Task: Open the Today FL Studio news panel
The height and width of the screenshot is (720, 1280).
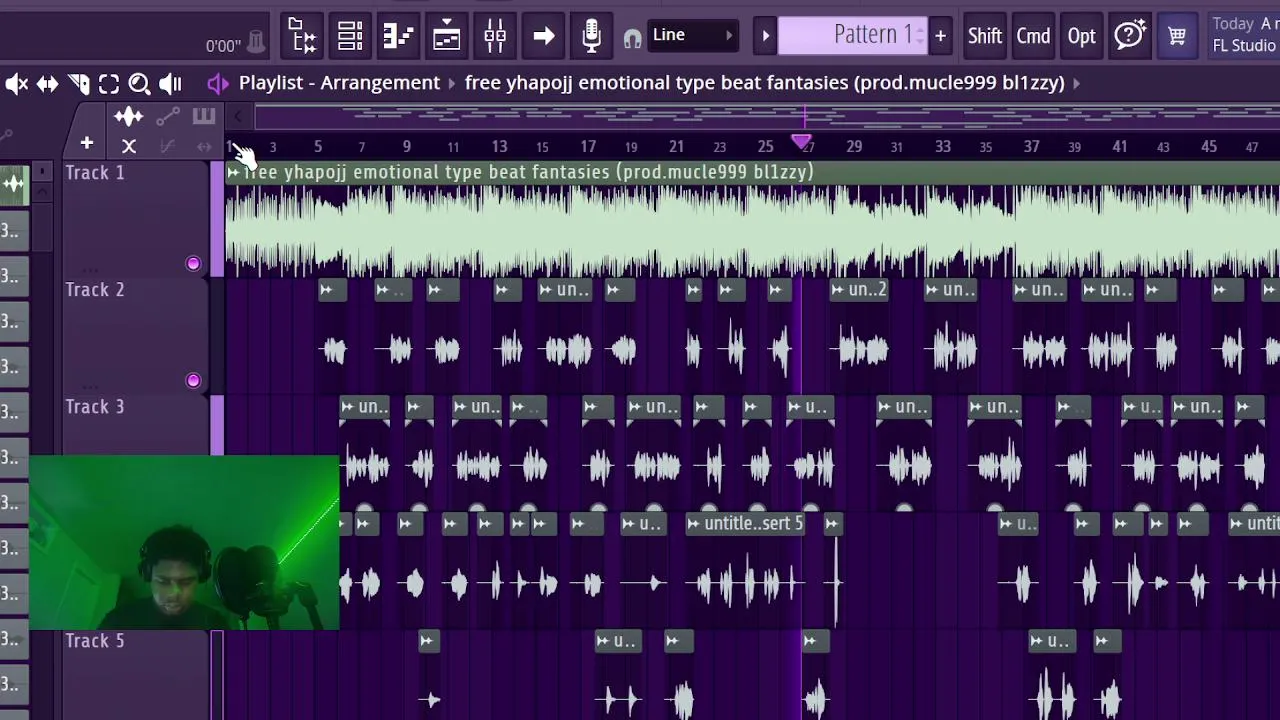Action: (x=1243, y=35)
